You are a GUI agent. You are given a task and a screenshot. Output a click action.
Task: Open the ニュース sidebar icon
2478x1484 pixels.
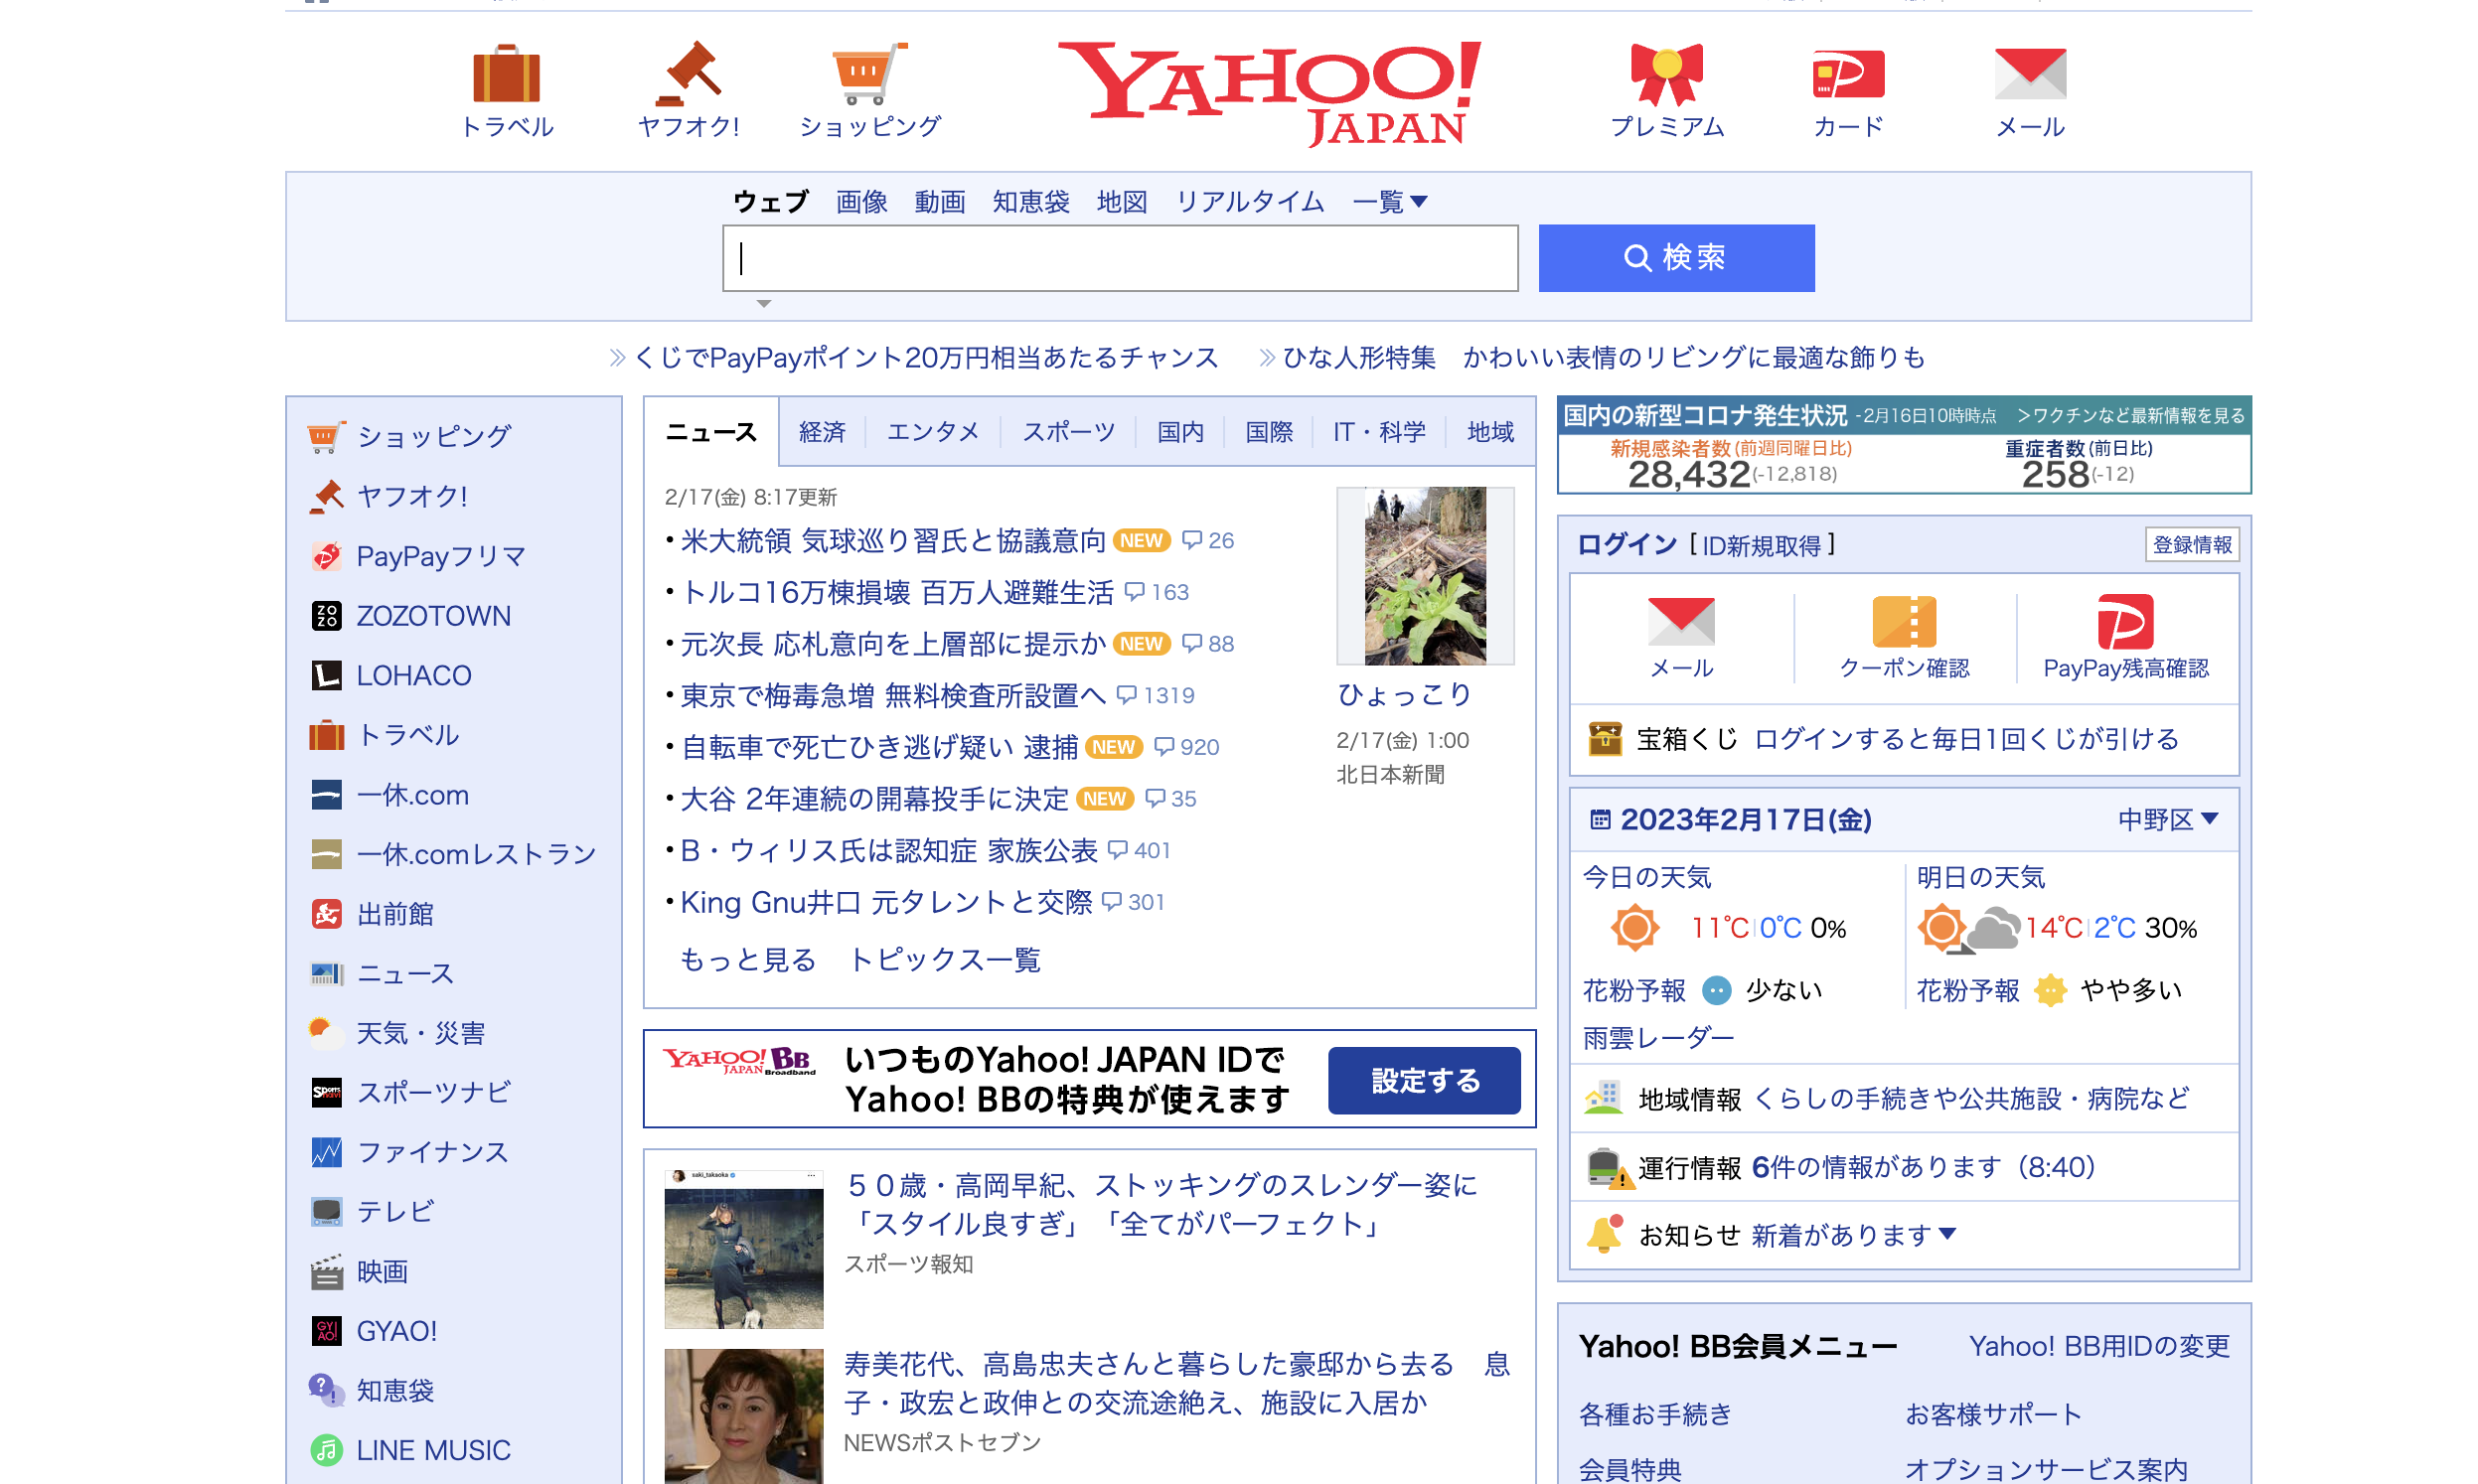click(326, 974)
